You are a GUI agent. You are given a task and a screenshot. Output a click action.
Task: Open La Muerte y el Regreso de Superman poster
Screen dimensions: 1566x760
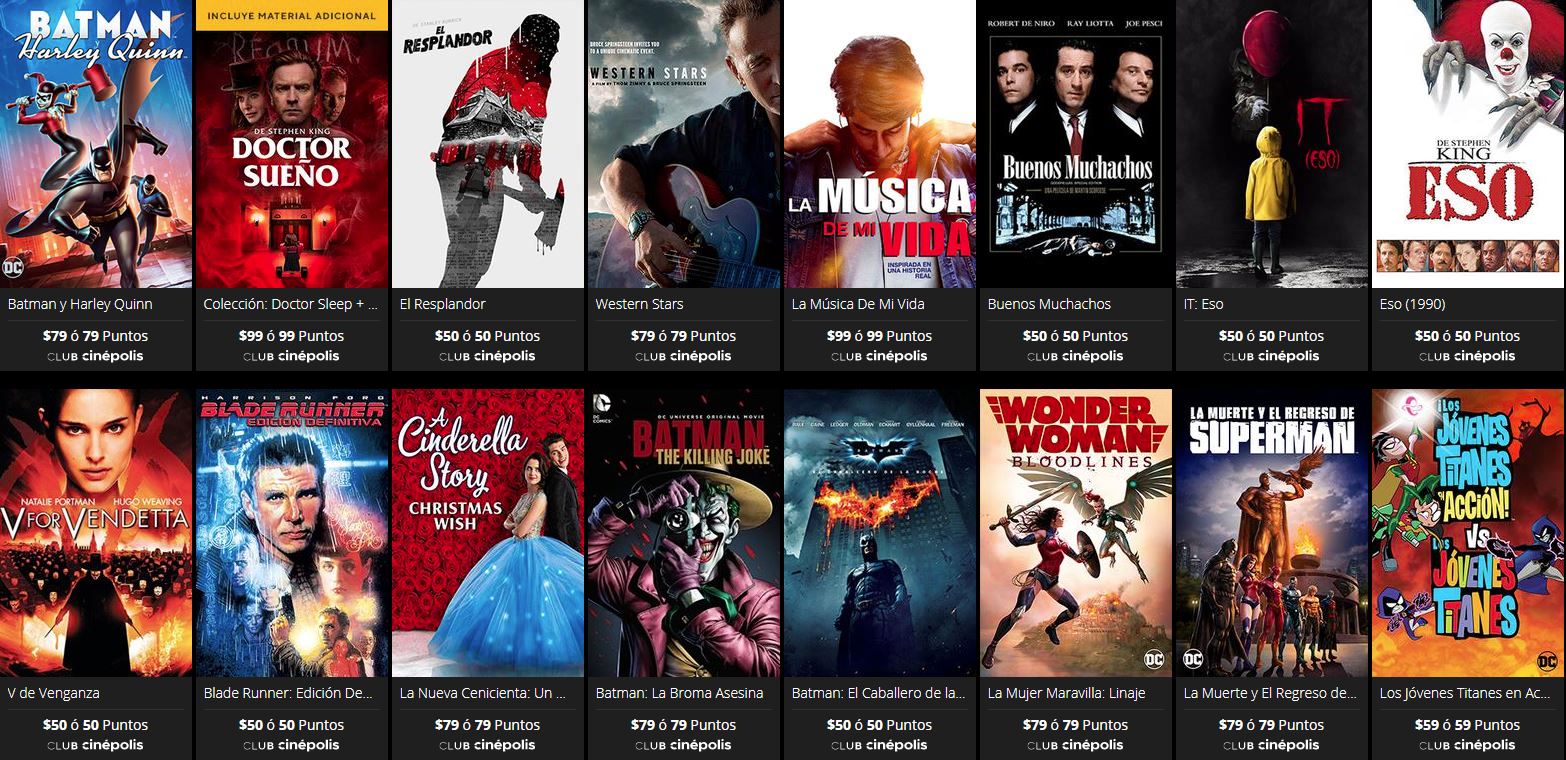1272,533
